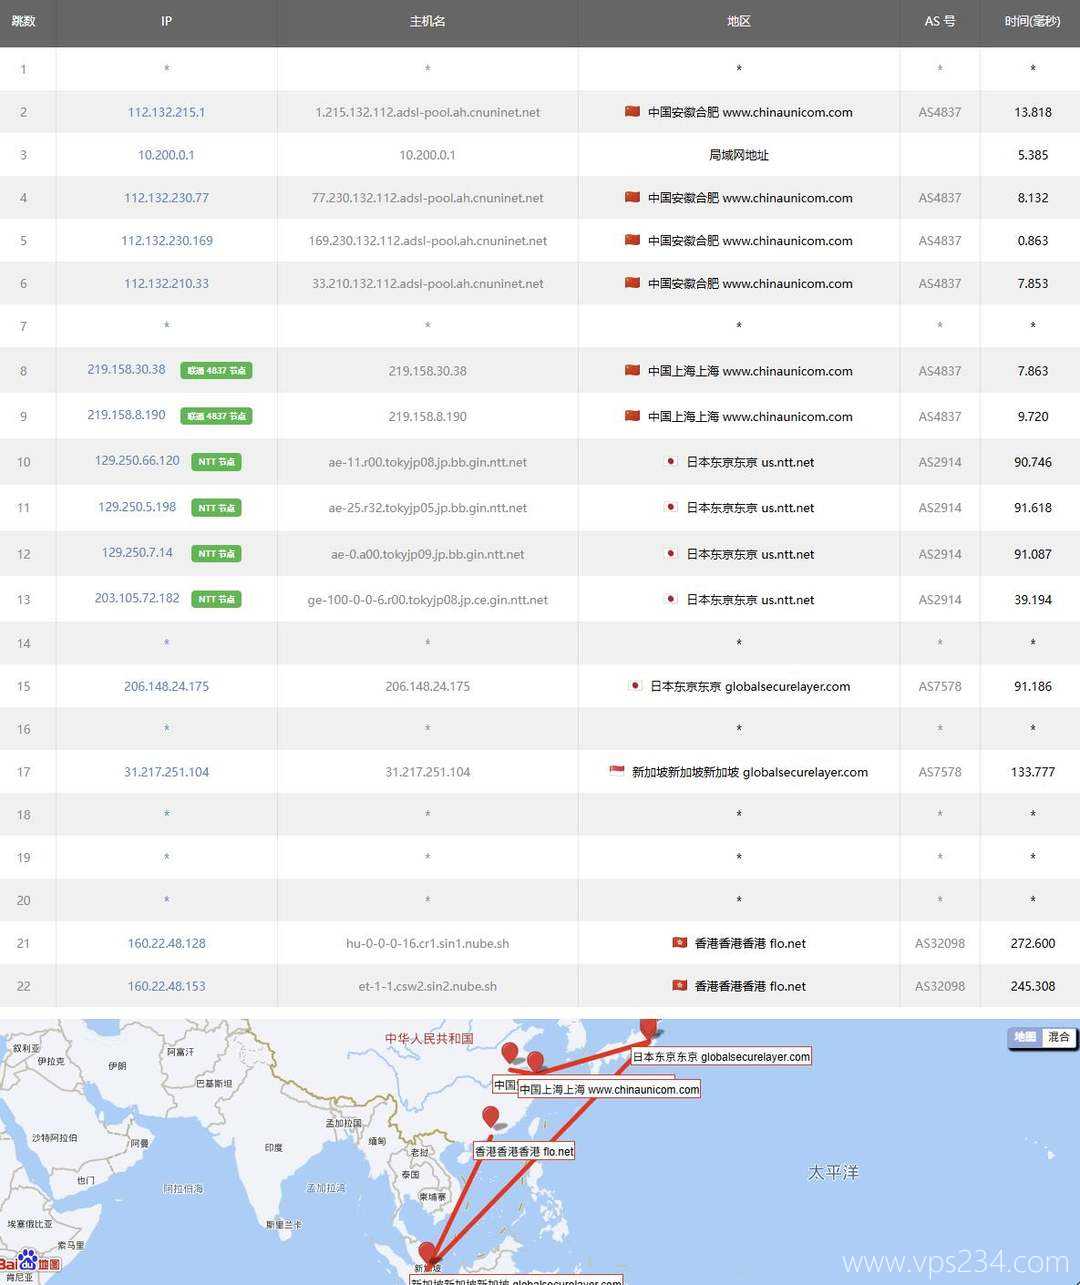The width and height of the screenshot is (1080, 1285).
Task: Click NTT badge beside 129.250.66.120
Action: point(216,462)
